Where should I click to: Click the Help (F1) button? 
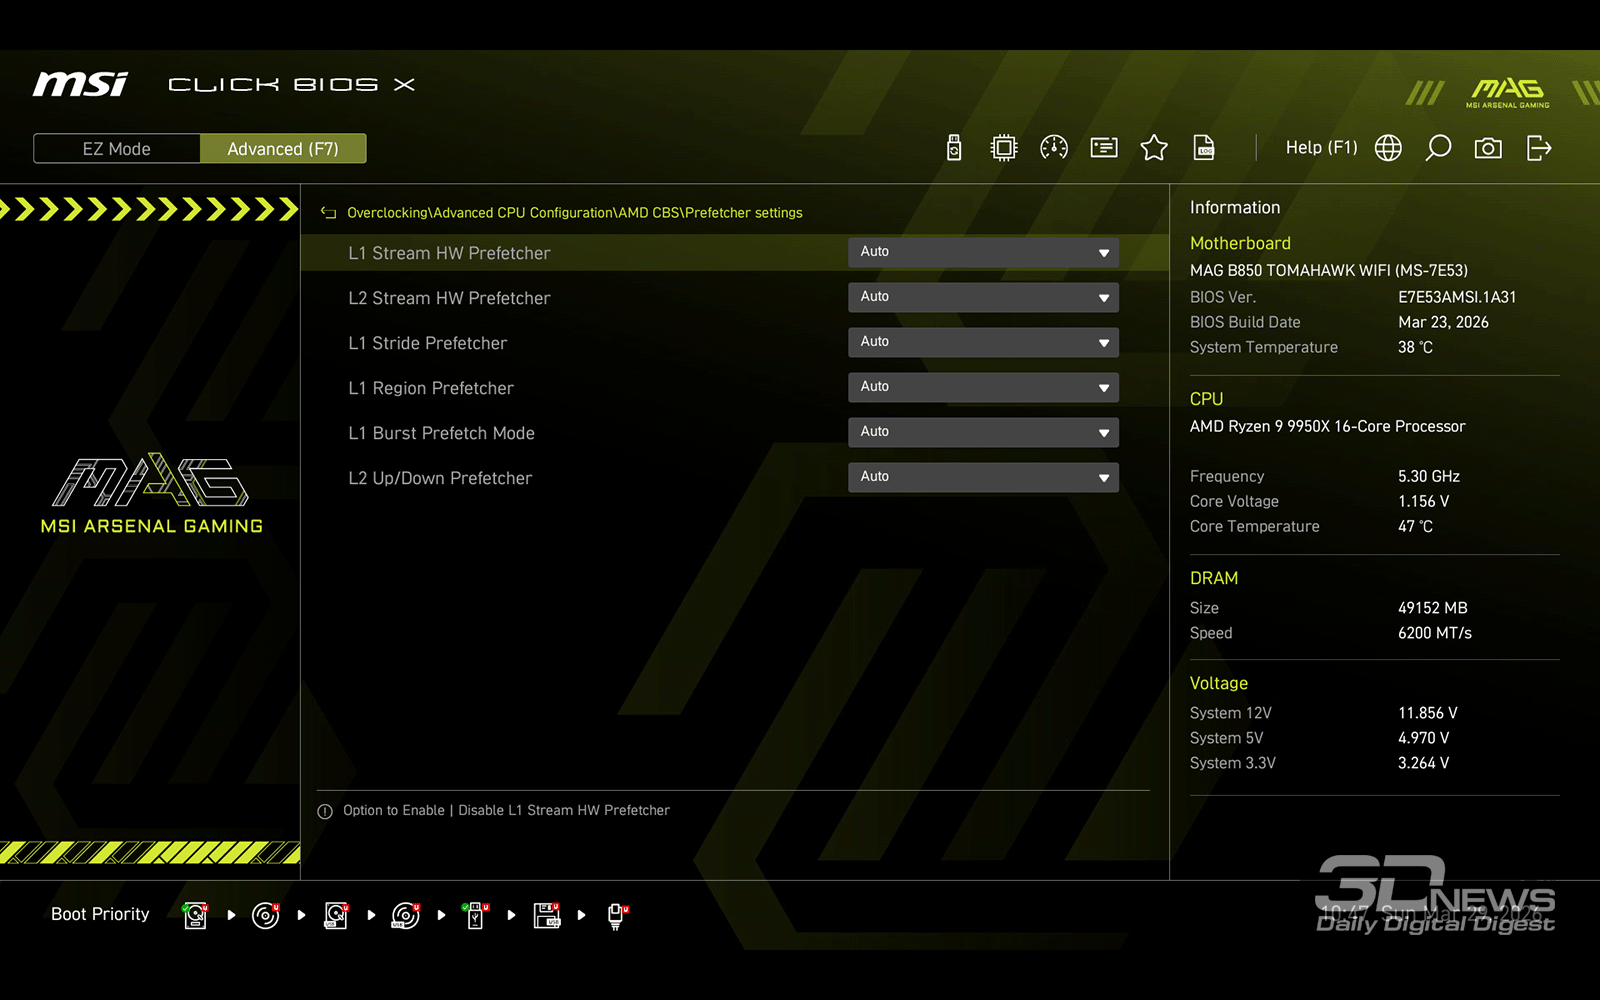[x=1321, y=148]
